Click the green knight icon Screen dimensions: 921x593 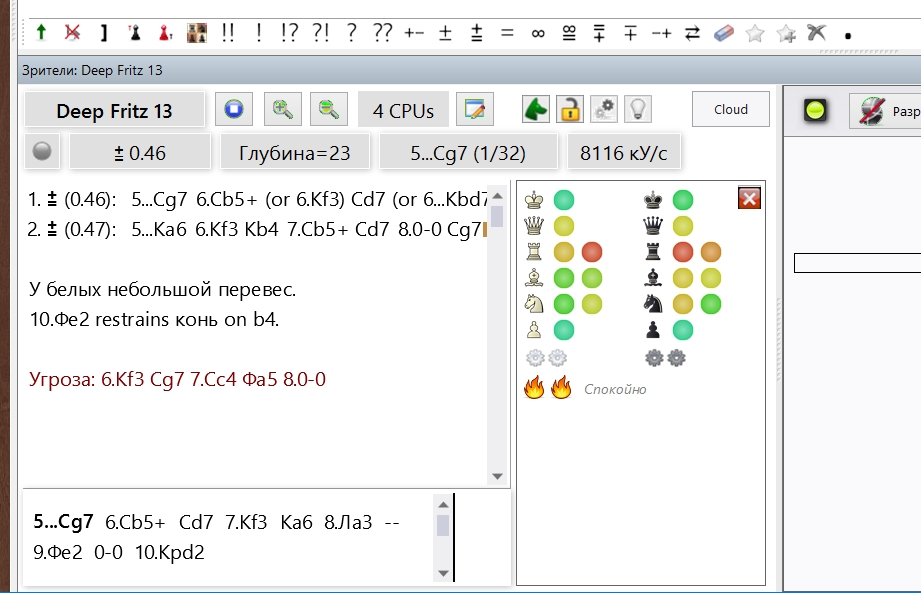coord(537,109)
